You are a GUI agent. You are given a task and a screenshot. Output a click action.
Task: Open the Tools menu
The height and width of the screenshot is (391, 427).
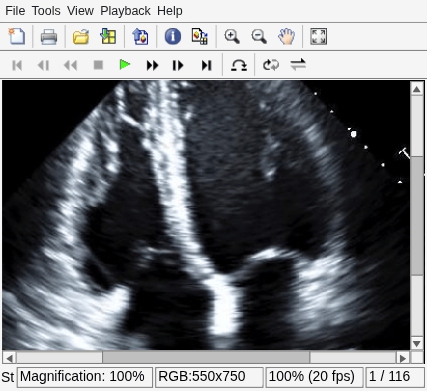pos(46,11)
